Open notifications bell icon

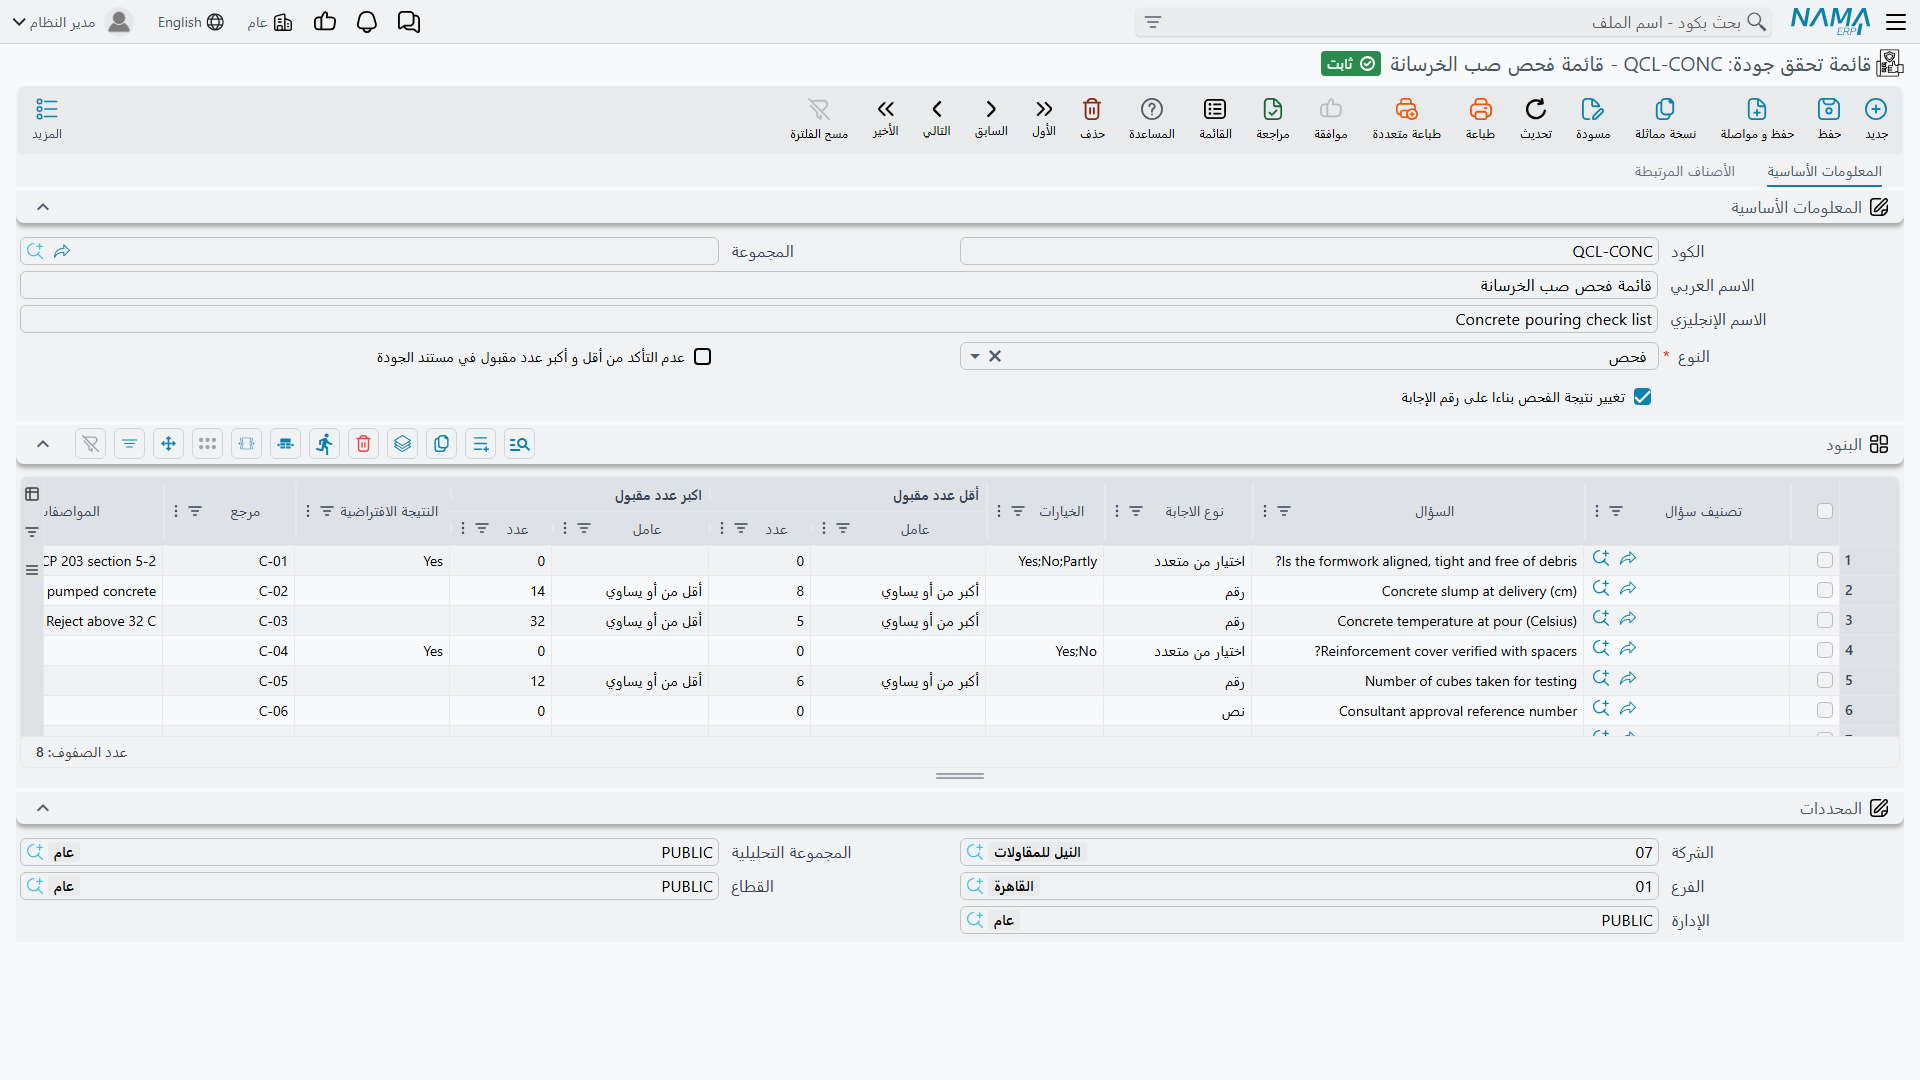coord(367,22)
